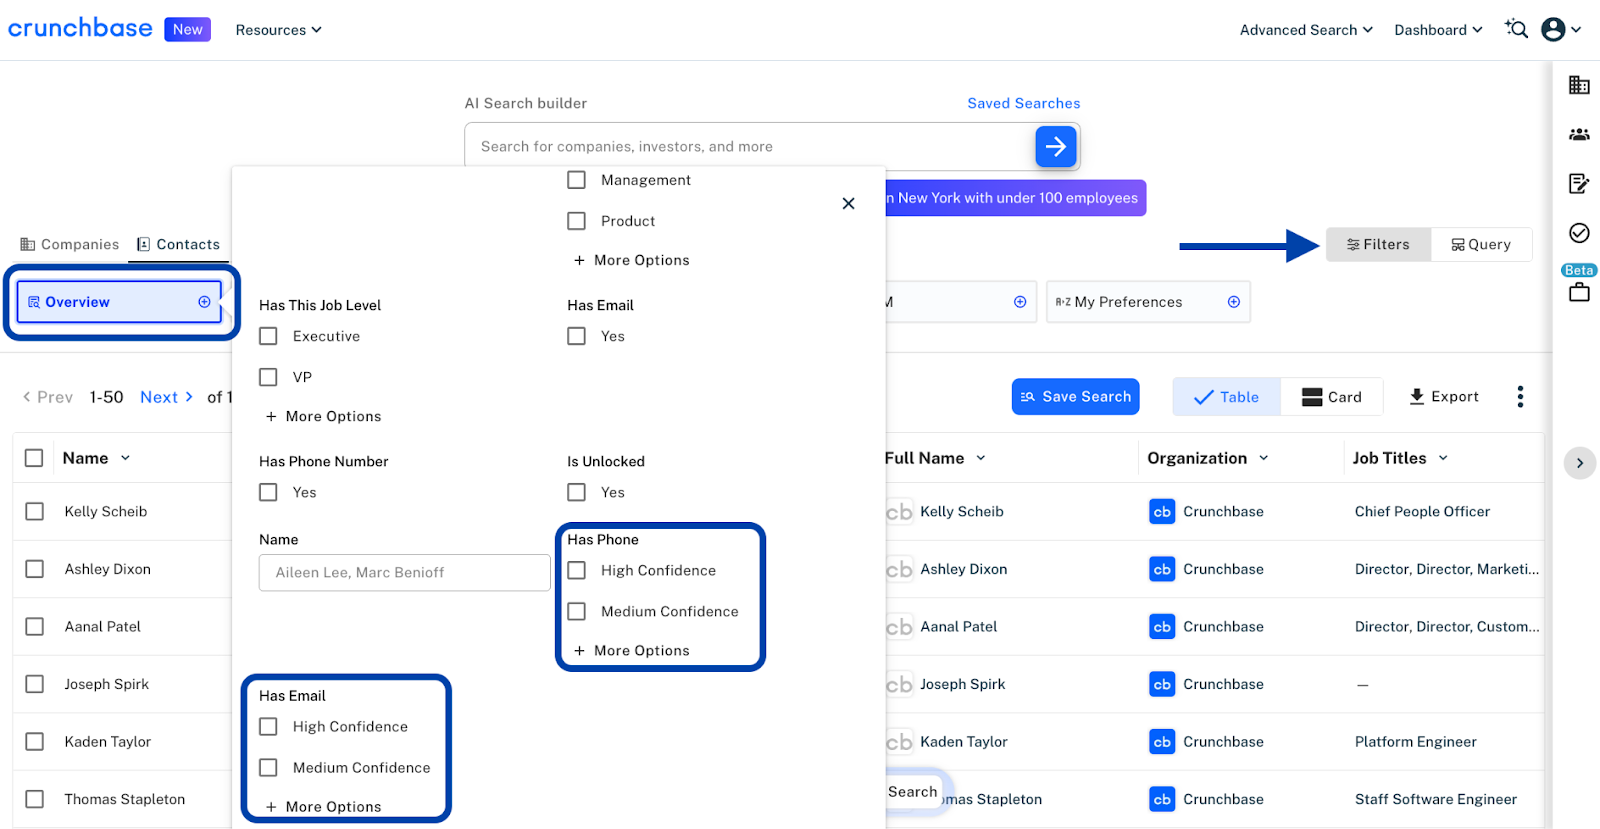1600x829 pixels.
Task: Check the Management checkbox
Action: tap(577, 180)
